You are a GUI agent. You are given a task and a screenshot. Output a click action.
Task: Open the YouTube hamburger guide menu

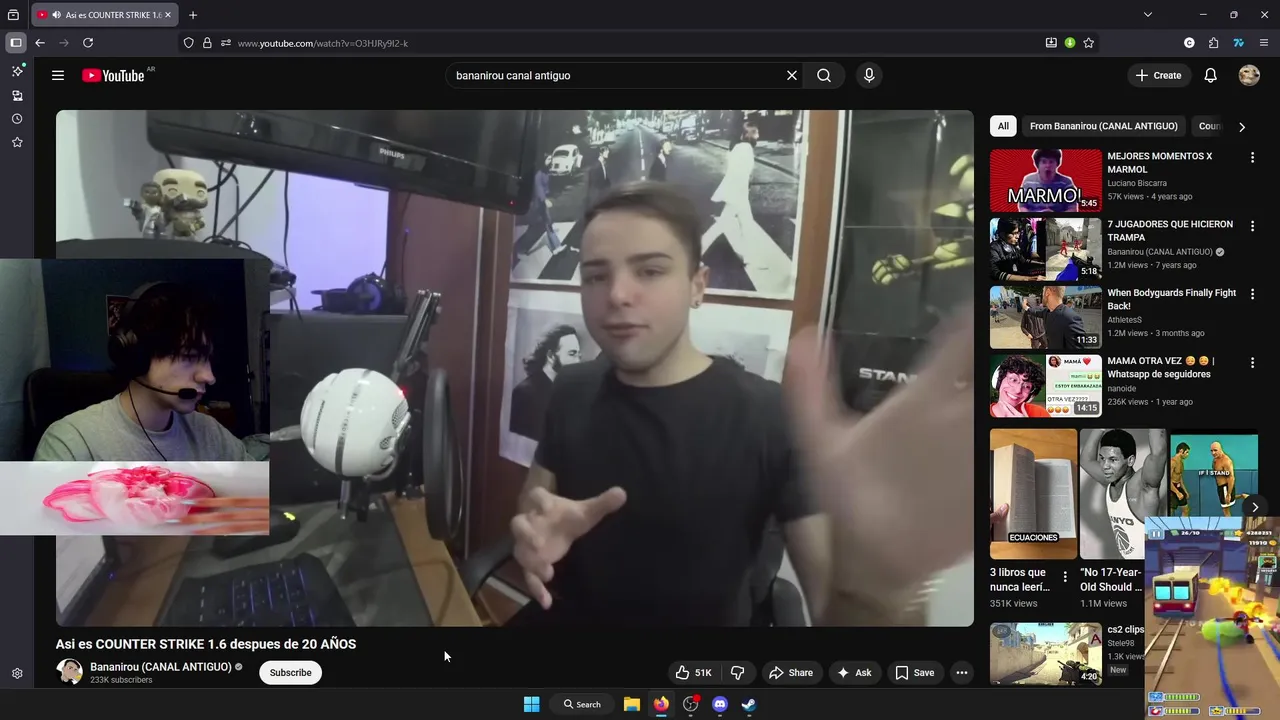(58, 75)
